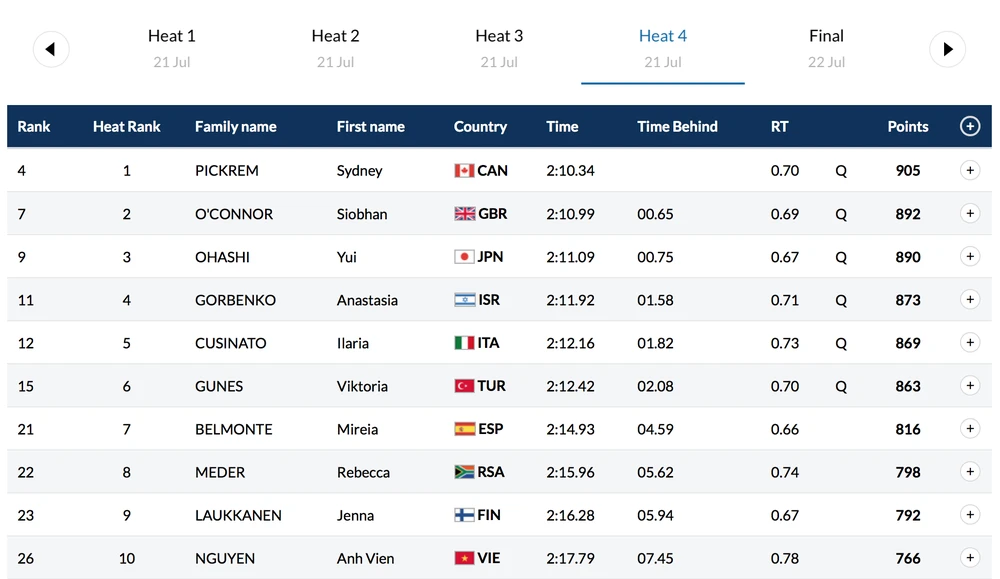Expand details for O'CONNOR row

(x=969, y=213)
